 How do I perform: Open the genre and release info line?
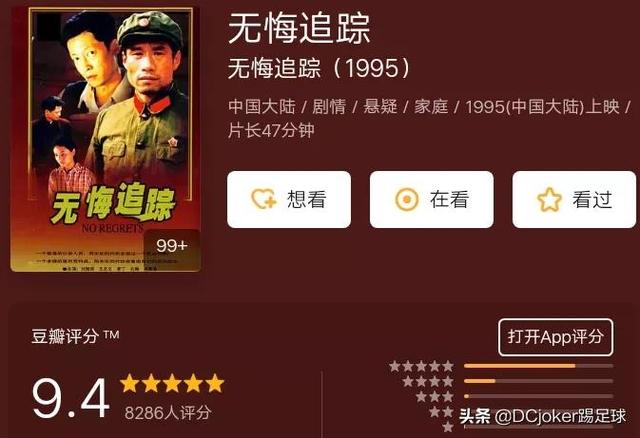coord(429,118)
